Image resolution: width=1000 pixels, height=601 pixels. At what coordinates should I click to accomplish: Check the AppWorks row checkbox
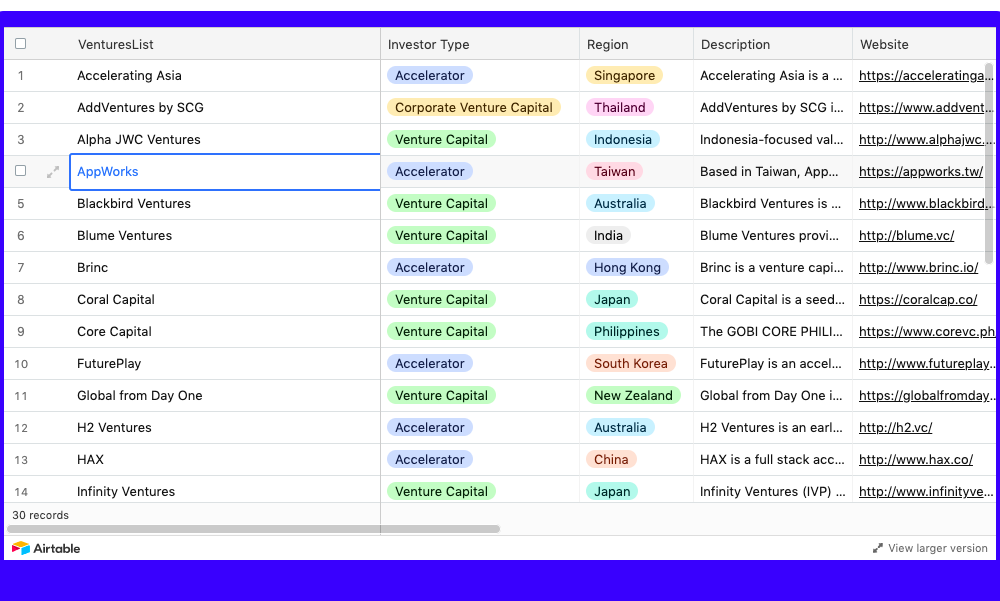(x=20, y=171)
